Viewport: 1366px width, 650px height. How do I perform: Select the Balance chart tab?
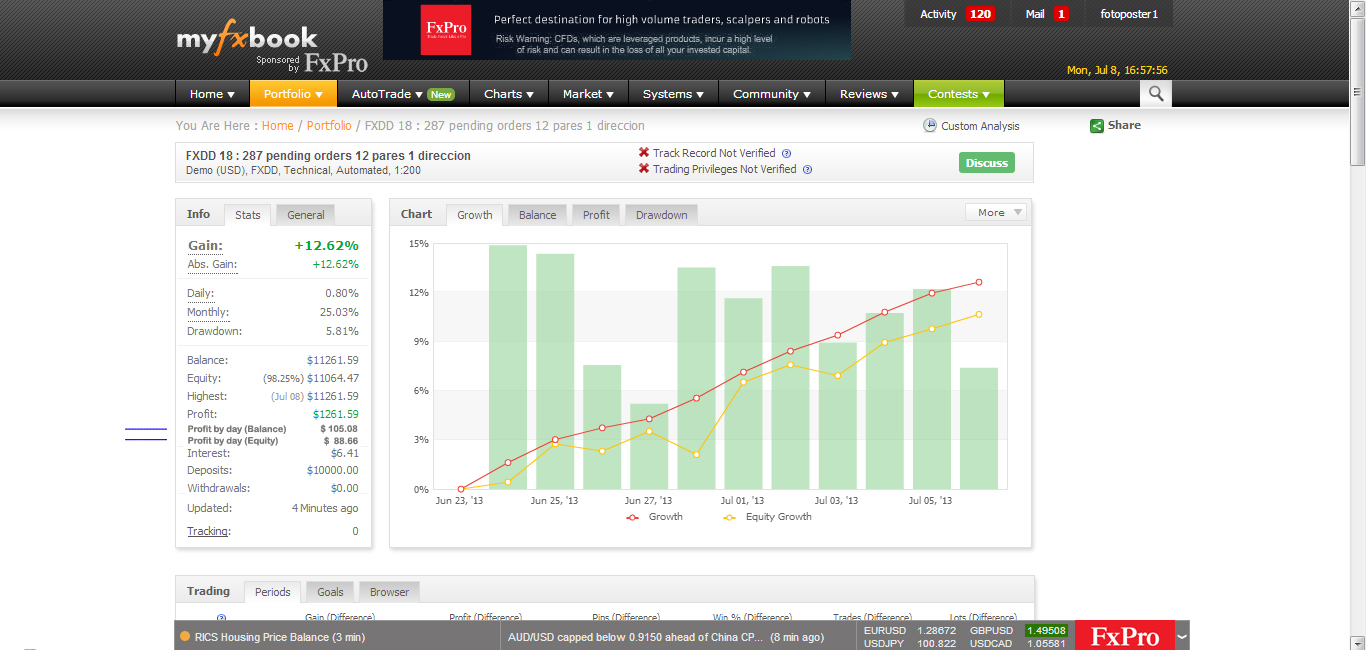point(537,215)
